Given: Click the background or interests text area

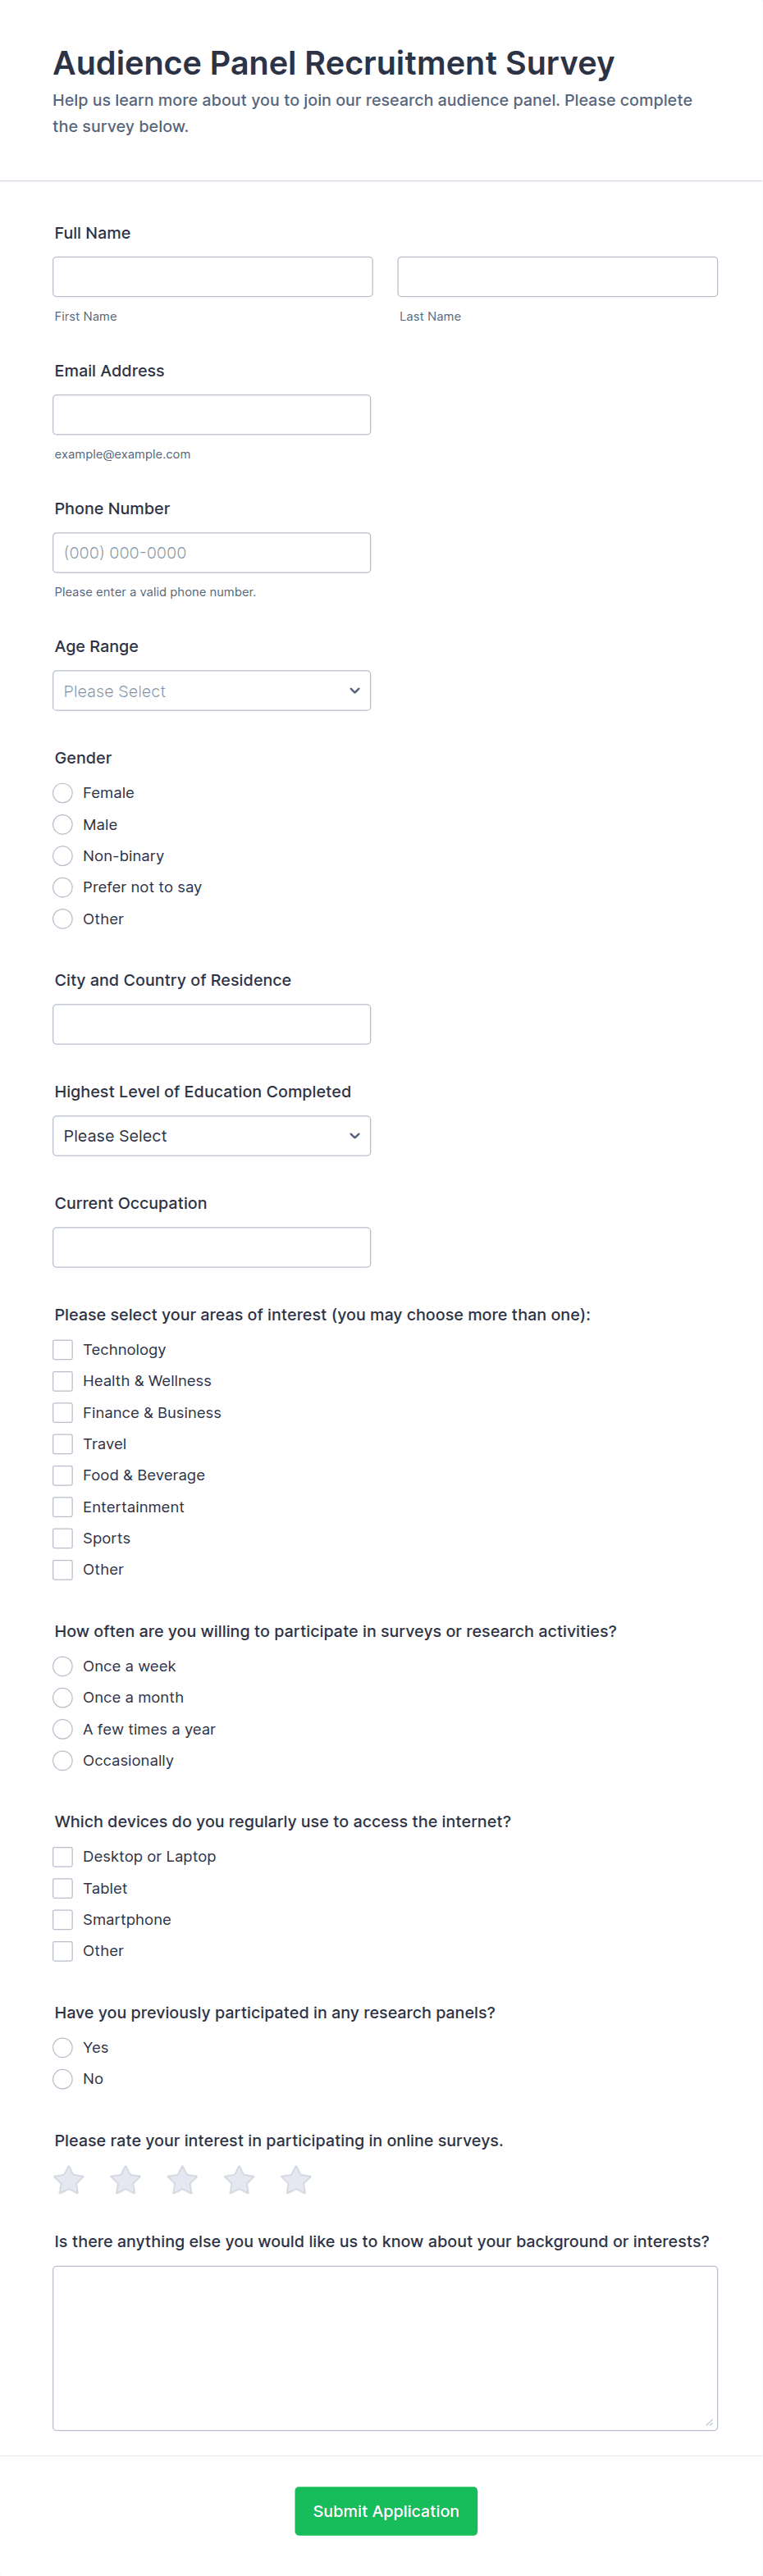Looking at the screenshot, I should [x=385, y=2348].
